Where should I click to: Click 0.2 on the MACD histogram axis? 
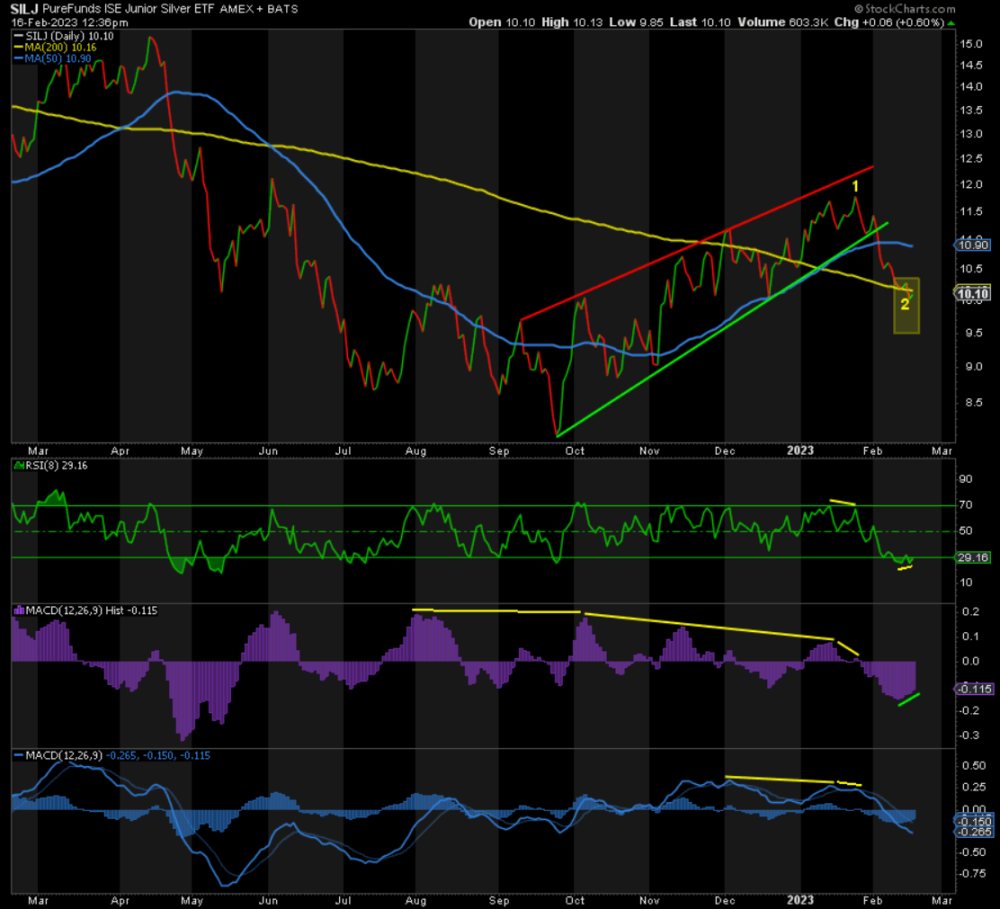click(971, 612)
